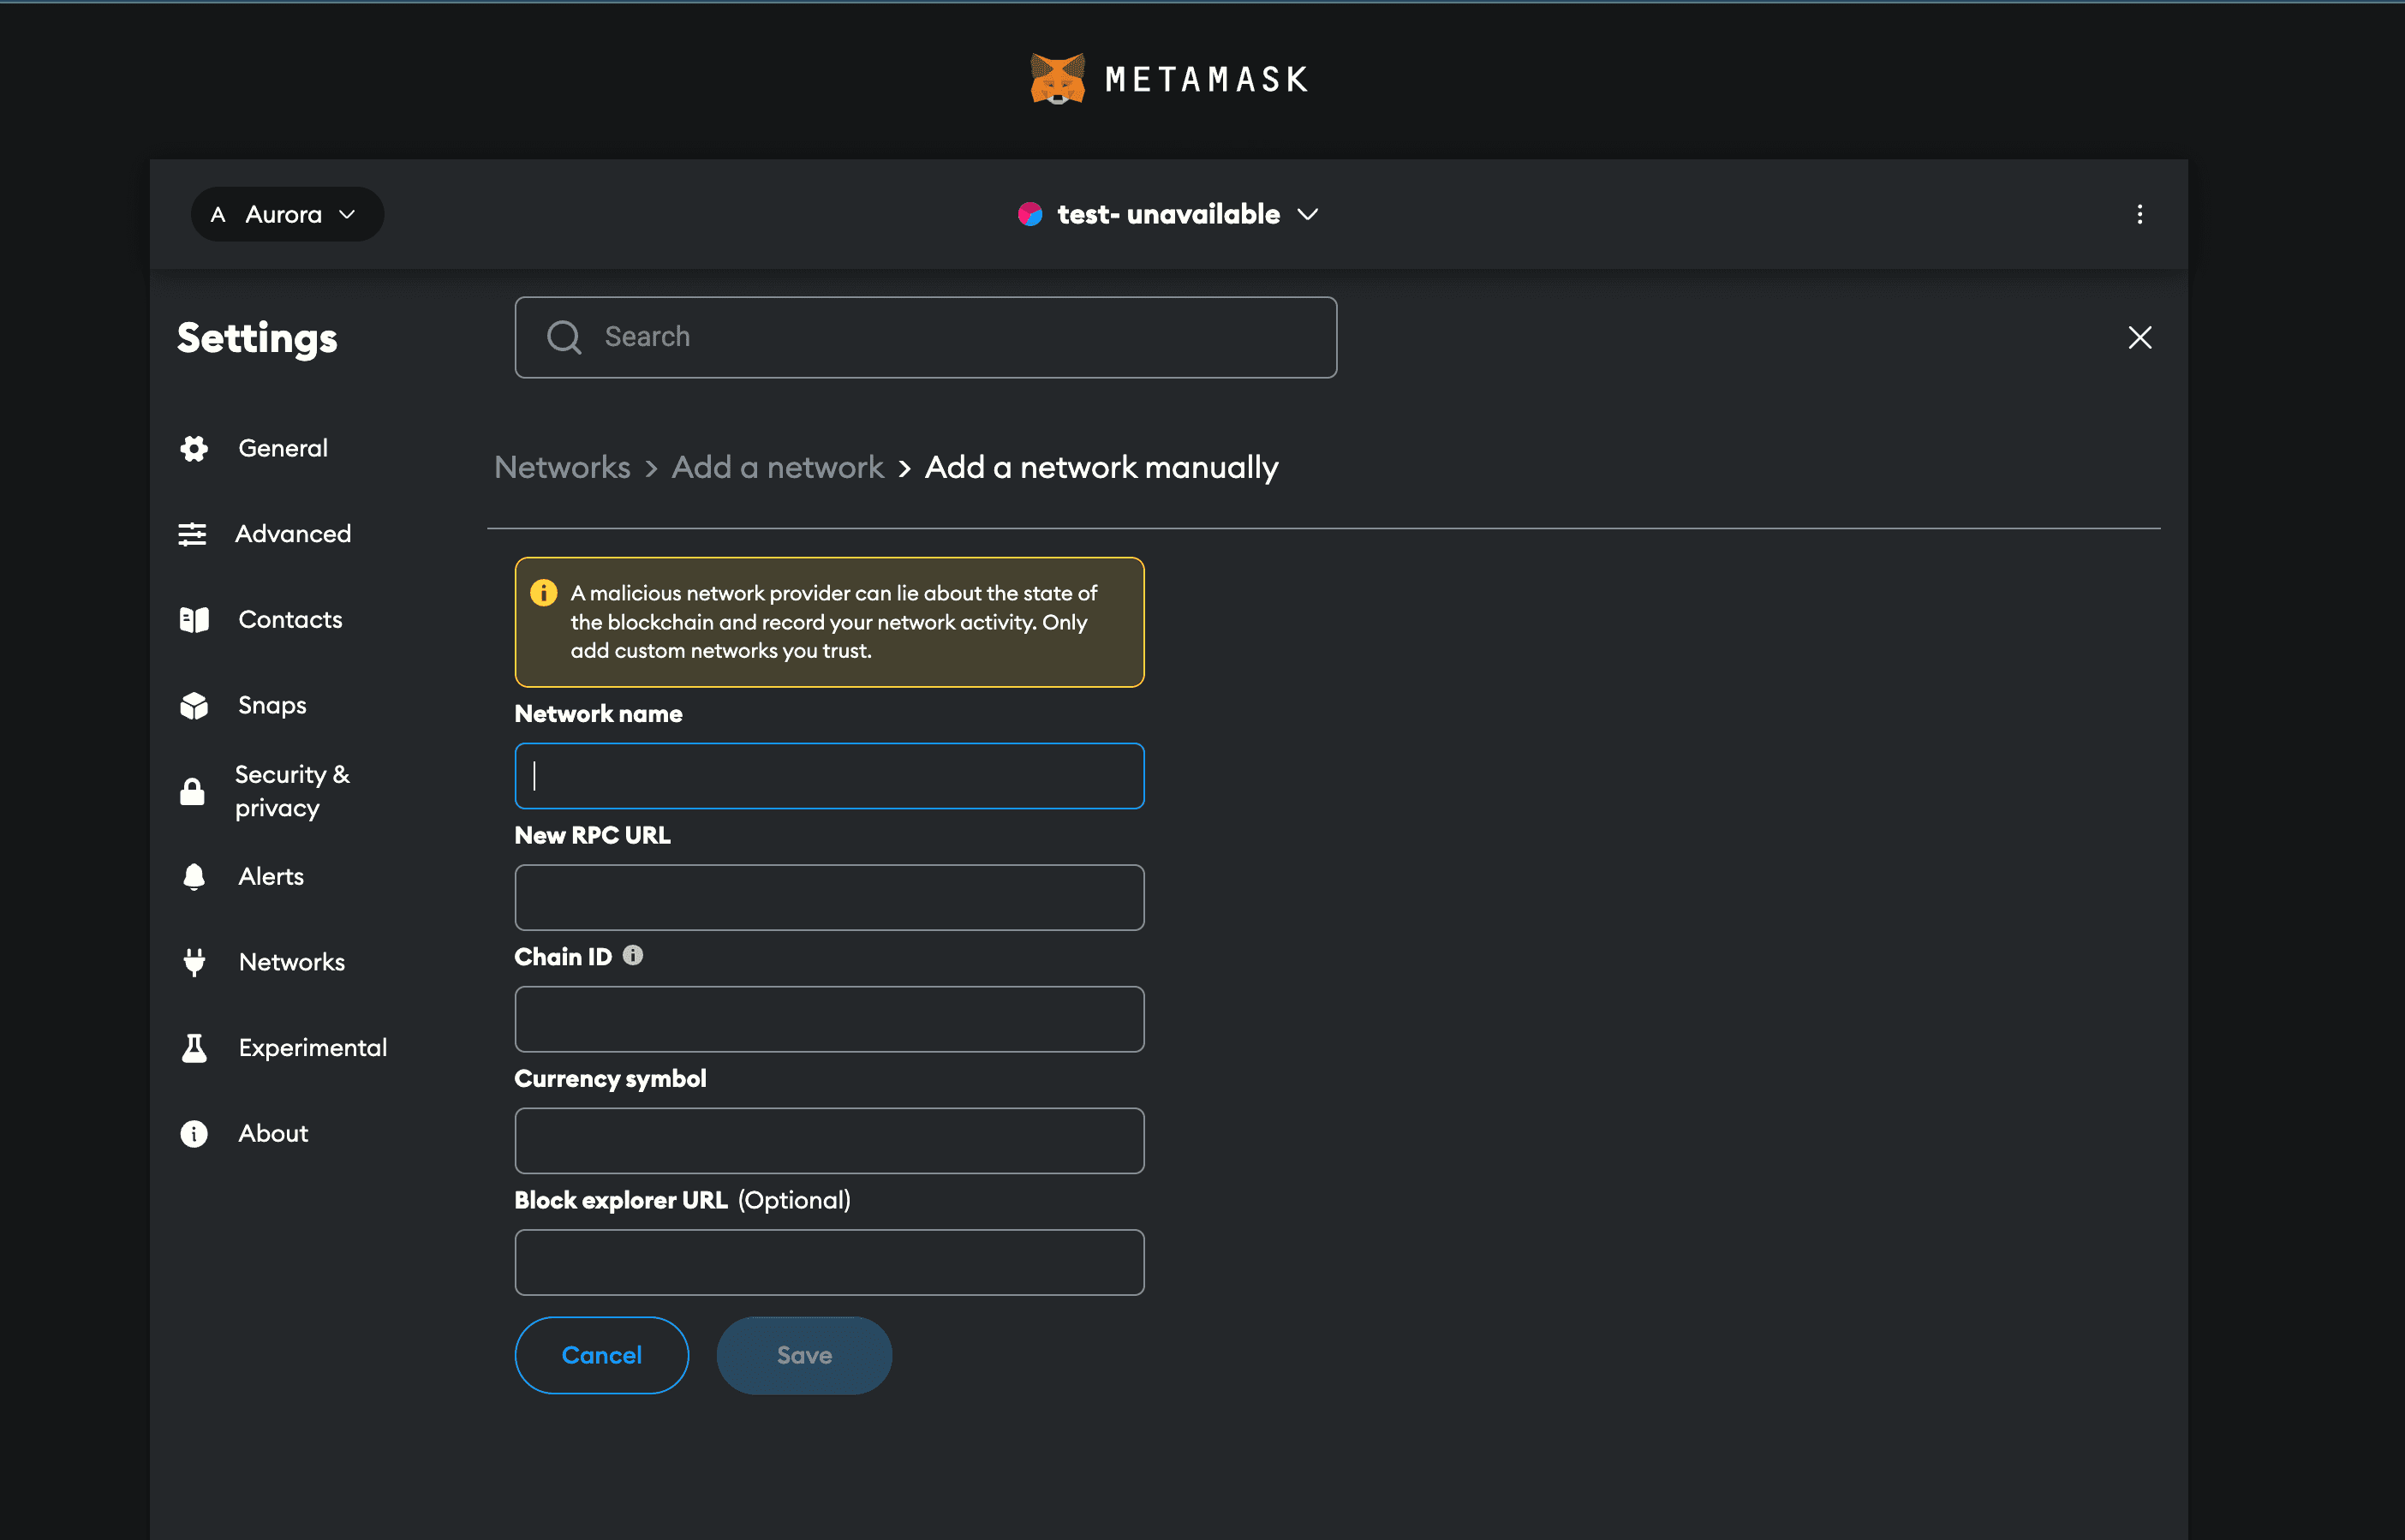Focus the New RPC URL input
The image size is (2405, 1540).
(829, 898)
